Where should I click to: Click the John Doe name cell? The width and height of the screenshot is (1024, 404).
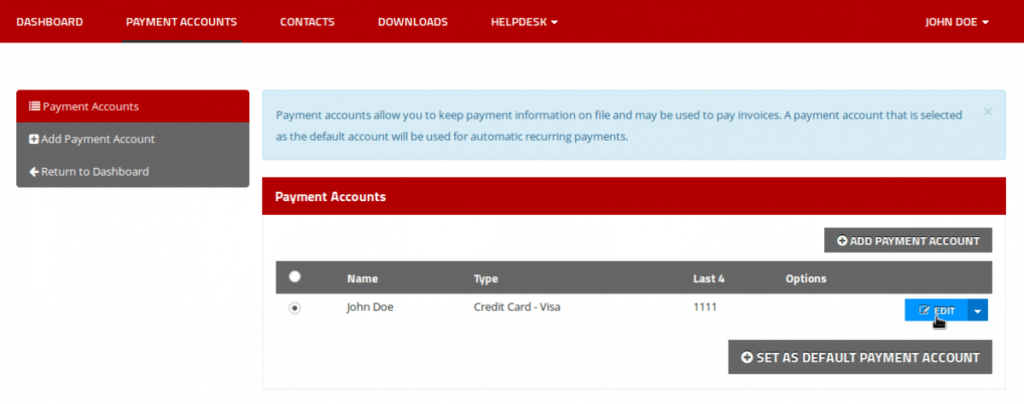click(370, 306)
